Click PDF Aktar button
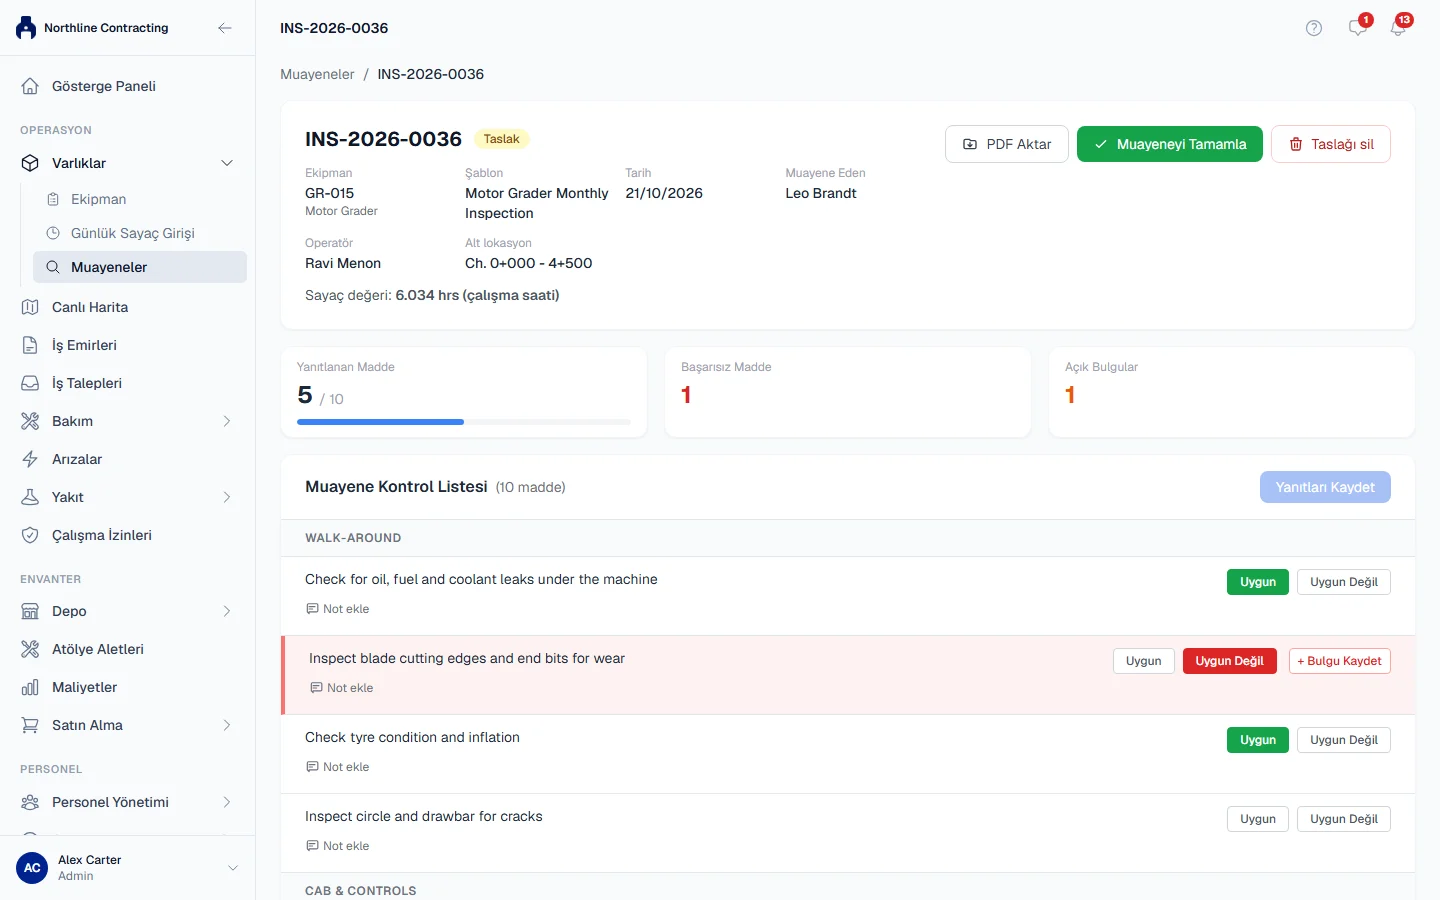 [x=1007, y=144]
